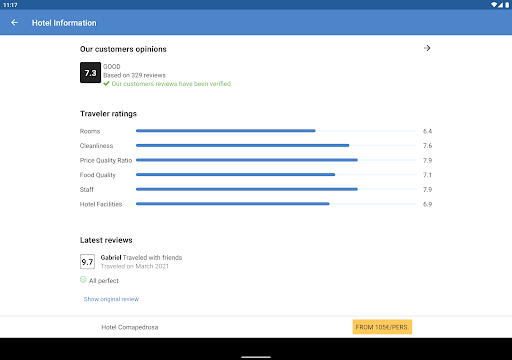This screenshot has width=512, height=360.
Task: Tap the smiley icon beside All perfect
Action: pos(83,280)
